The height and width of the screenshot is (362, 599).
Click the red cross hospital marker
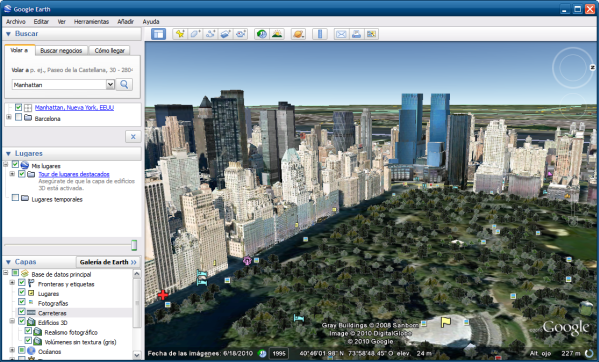[x=163, y=294]
